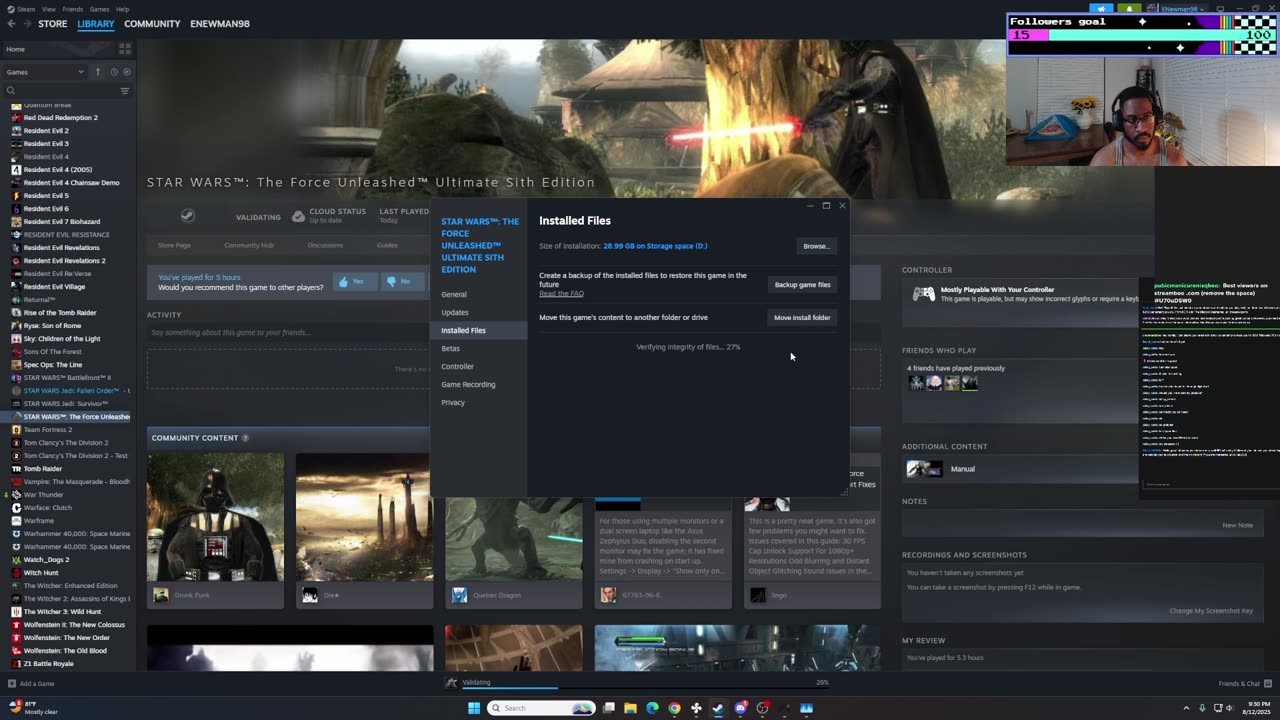Open the View menu
The height and width of the screenshot is (720, 1280).
(48, 9)
